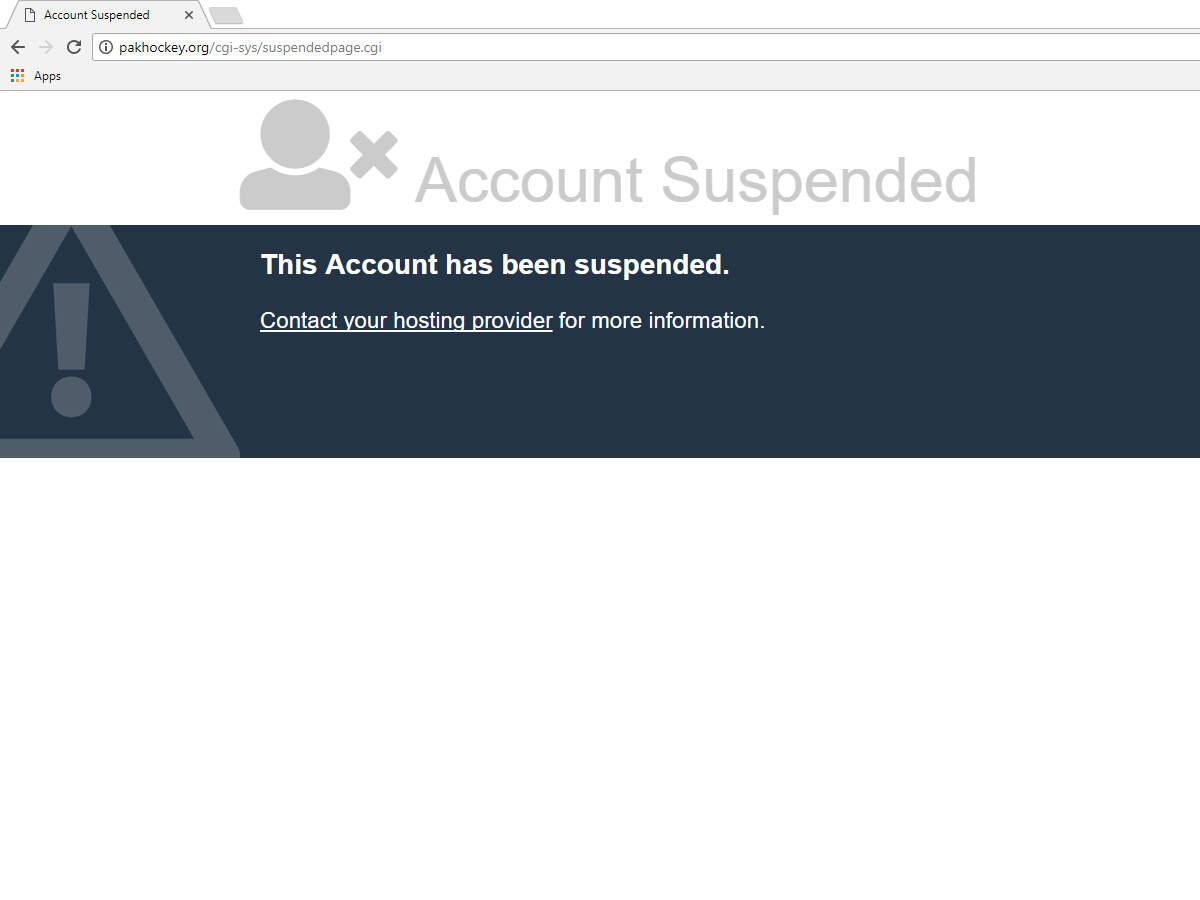The height and width of the screenshot is (900, 1200).
Task: Click the Apps label in bookmarks bar
Action: pyautogui.click(x=47, y=76)
